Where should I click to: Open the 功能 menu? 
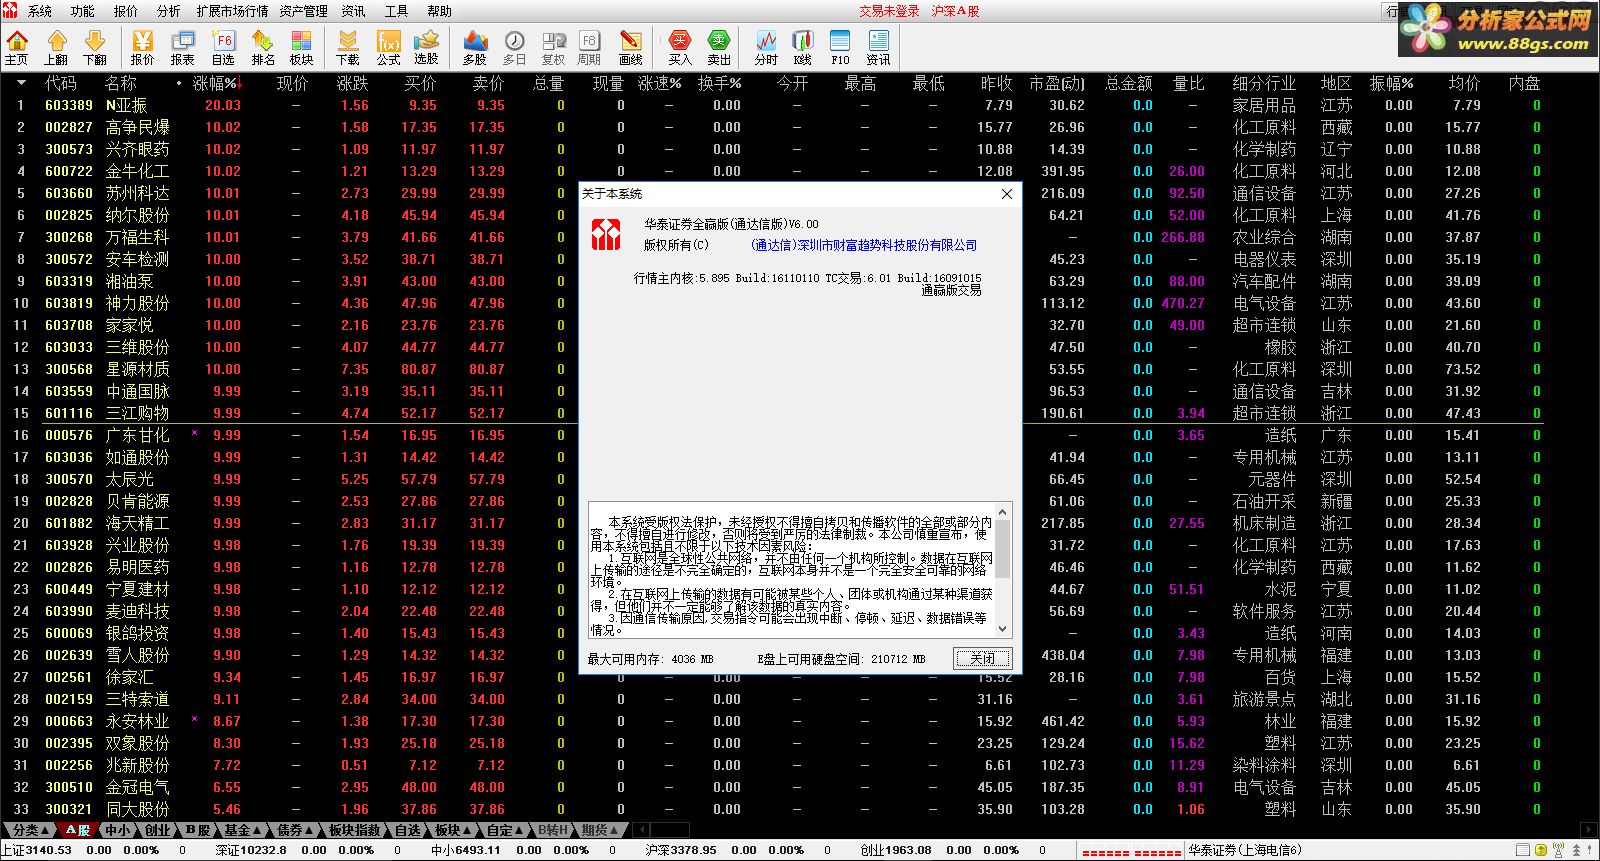coord(83,11)
